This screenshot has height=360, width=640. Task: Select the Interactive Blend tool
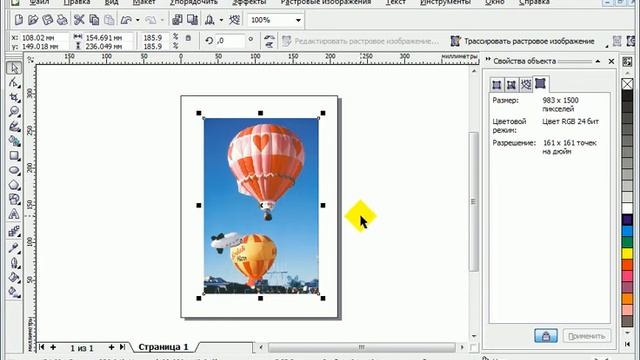coord(14,232)
